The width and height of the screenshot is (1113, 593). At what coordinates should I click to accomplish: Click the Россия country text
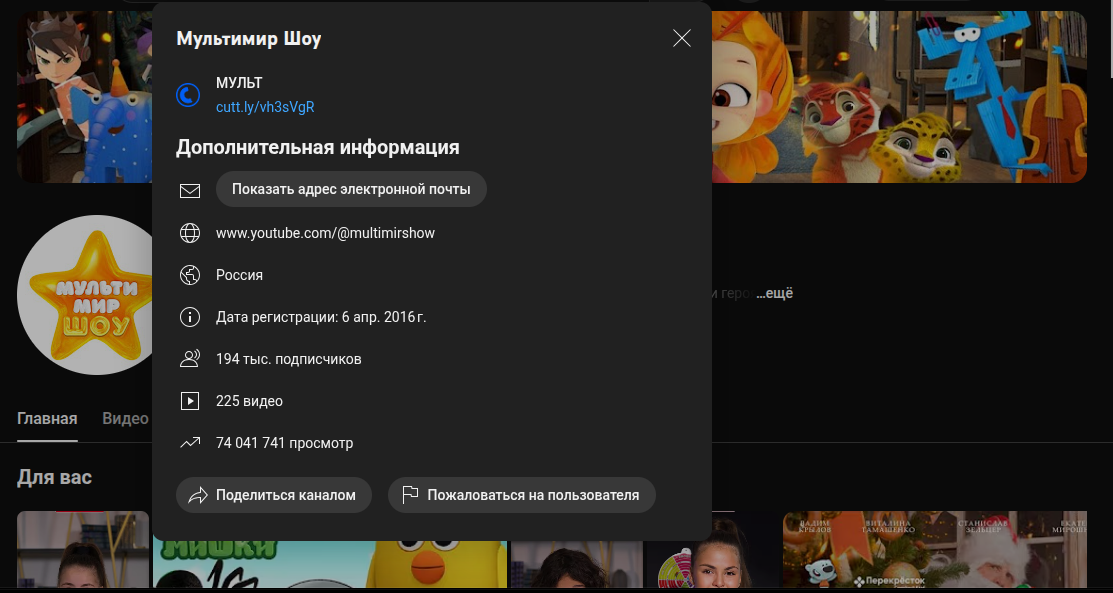tap(239, 275)
